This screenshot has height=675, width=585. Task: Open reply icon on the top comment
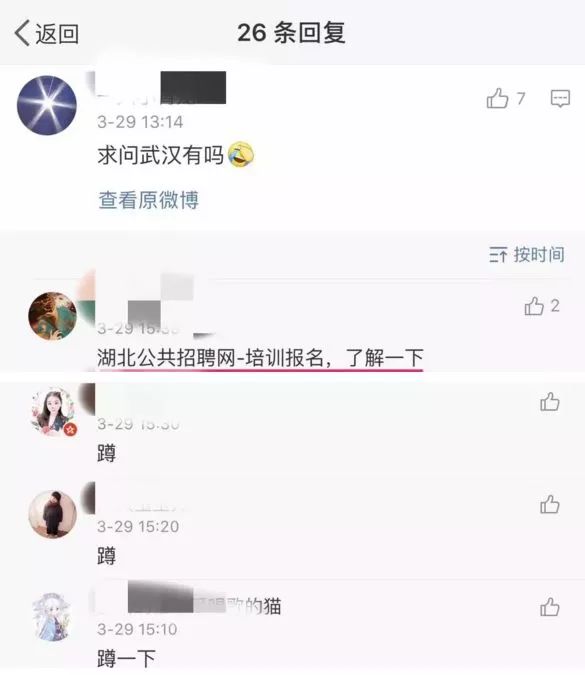click(560, 99)
